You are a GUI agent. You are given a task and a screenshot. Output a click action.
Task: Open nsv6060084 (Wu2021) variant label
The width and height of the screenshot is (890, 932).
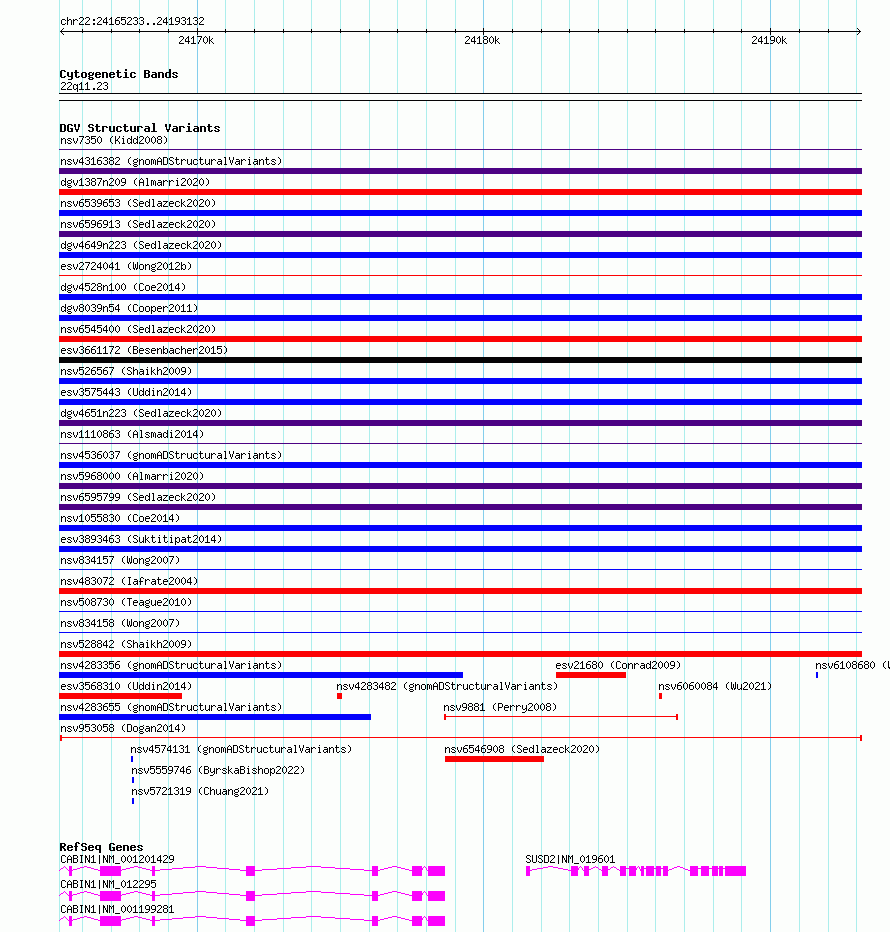[x=715, y=686]
